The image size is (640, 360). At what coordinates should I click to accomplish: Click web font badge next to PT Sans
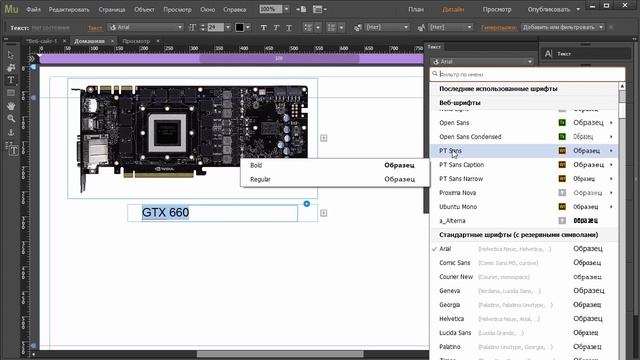point(562,151)
